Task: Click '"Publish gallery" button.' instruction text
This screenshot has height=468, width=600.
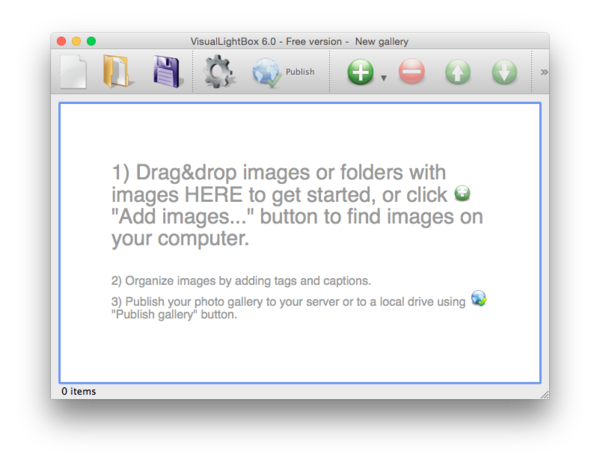Action: [174, 315]
